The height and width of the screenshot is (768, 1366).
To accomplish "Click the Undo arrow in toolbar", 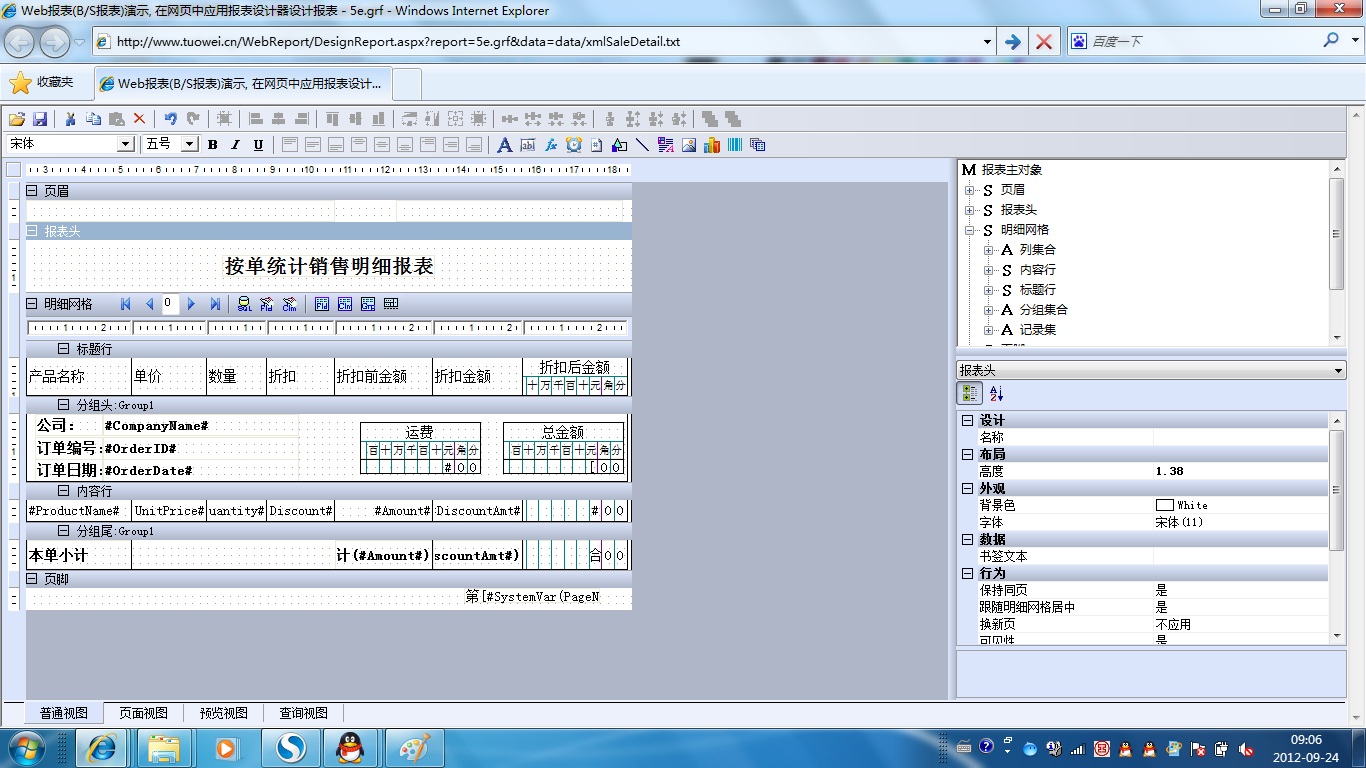I will pyautogui.click(x=171, y=119).
